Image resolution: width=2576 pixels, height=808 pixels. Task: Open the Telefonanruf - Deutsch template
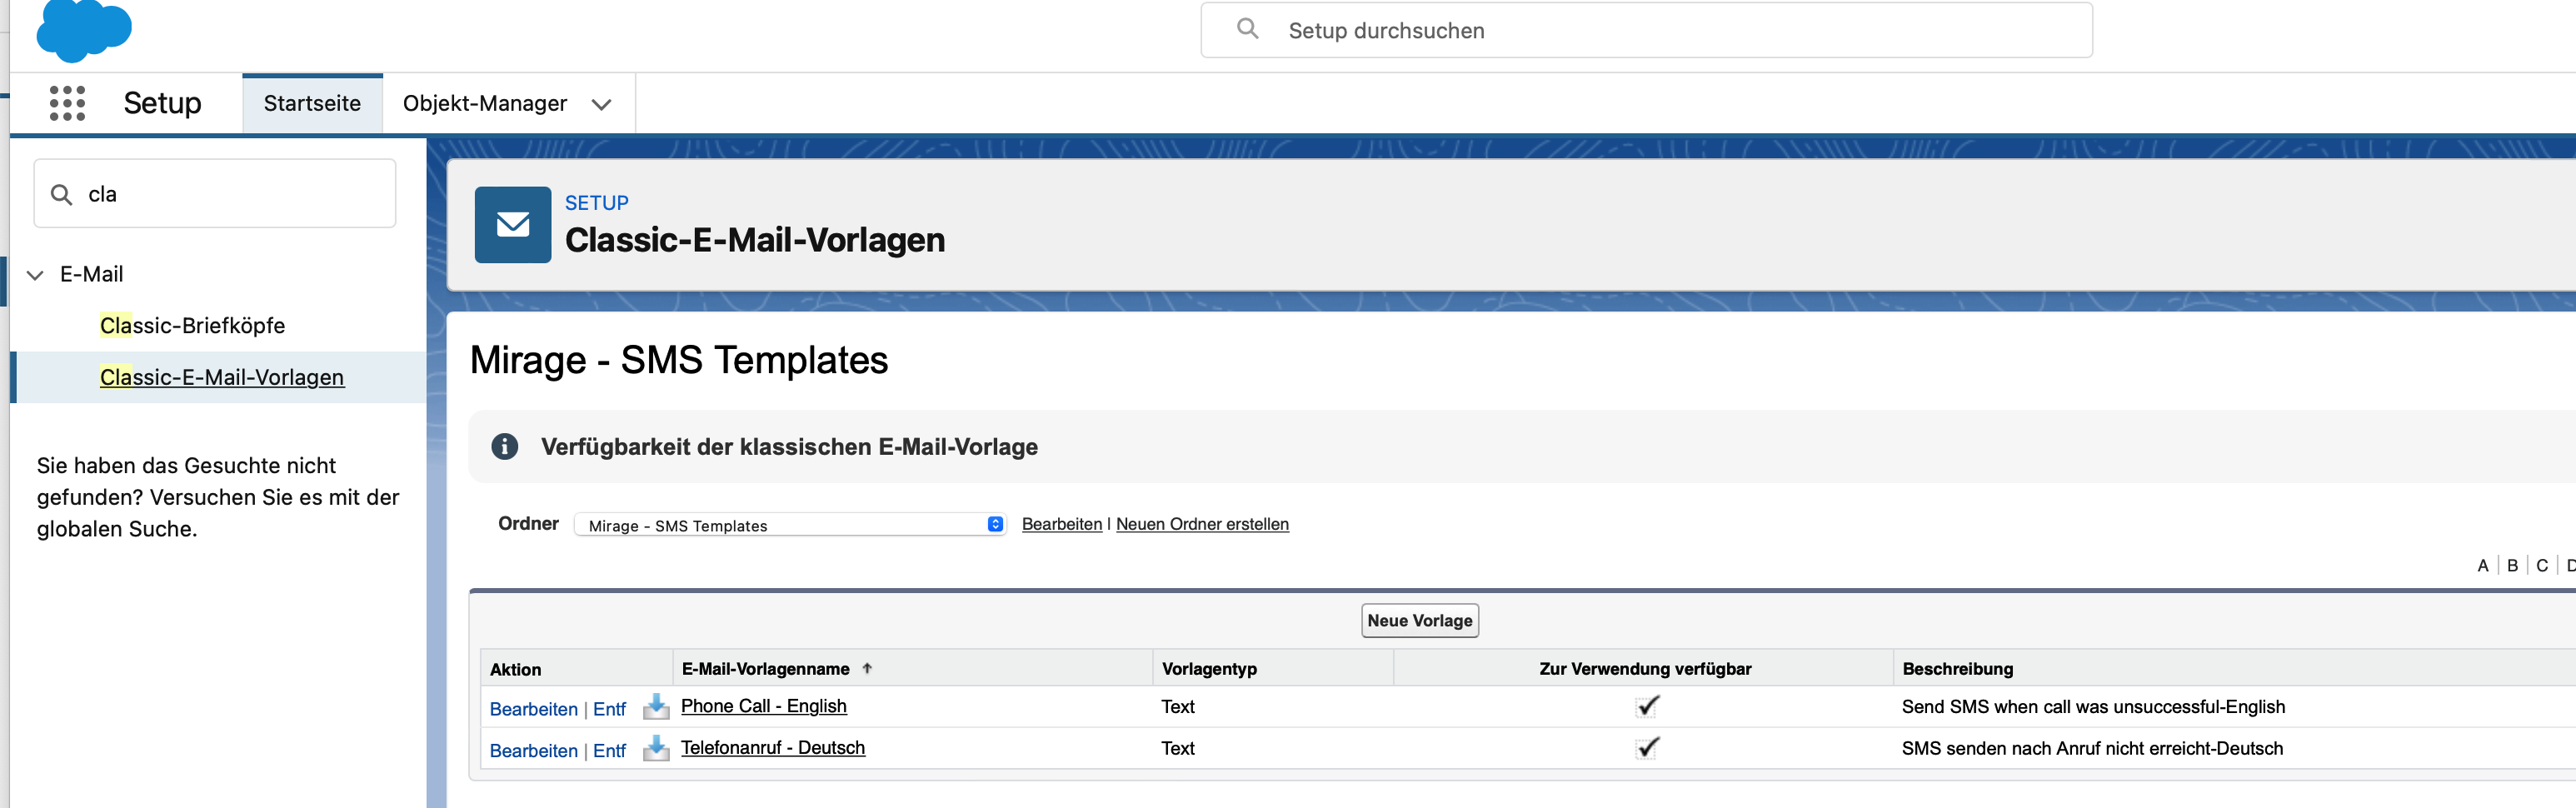[x=773, y=747]
